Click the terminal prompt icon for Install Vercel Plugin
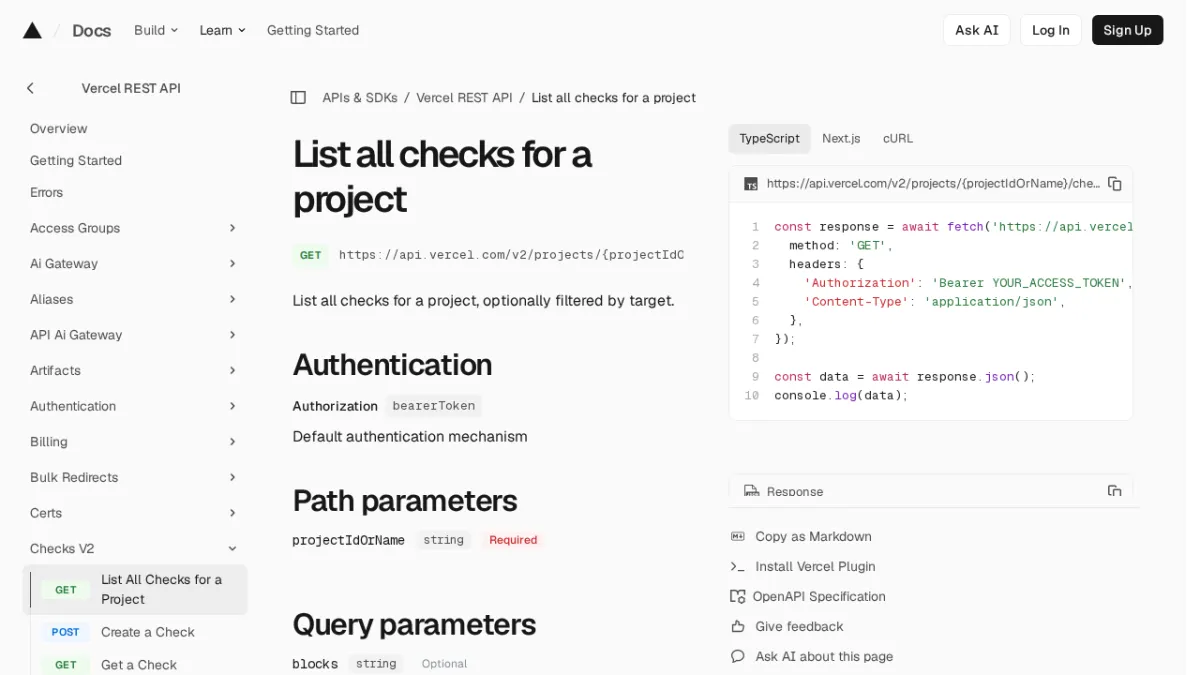The height and width of the screenshot is (675, 1200). 738,567
